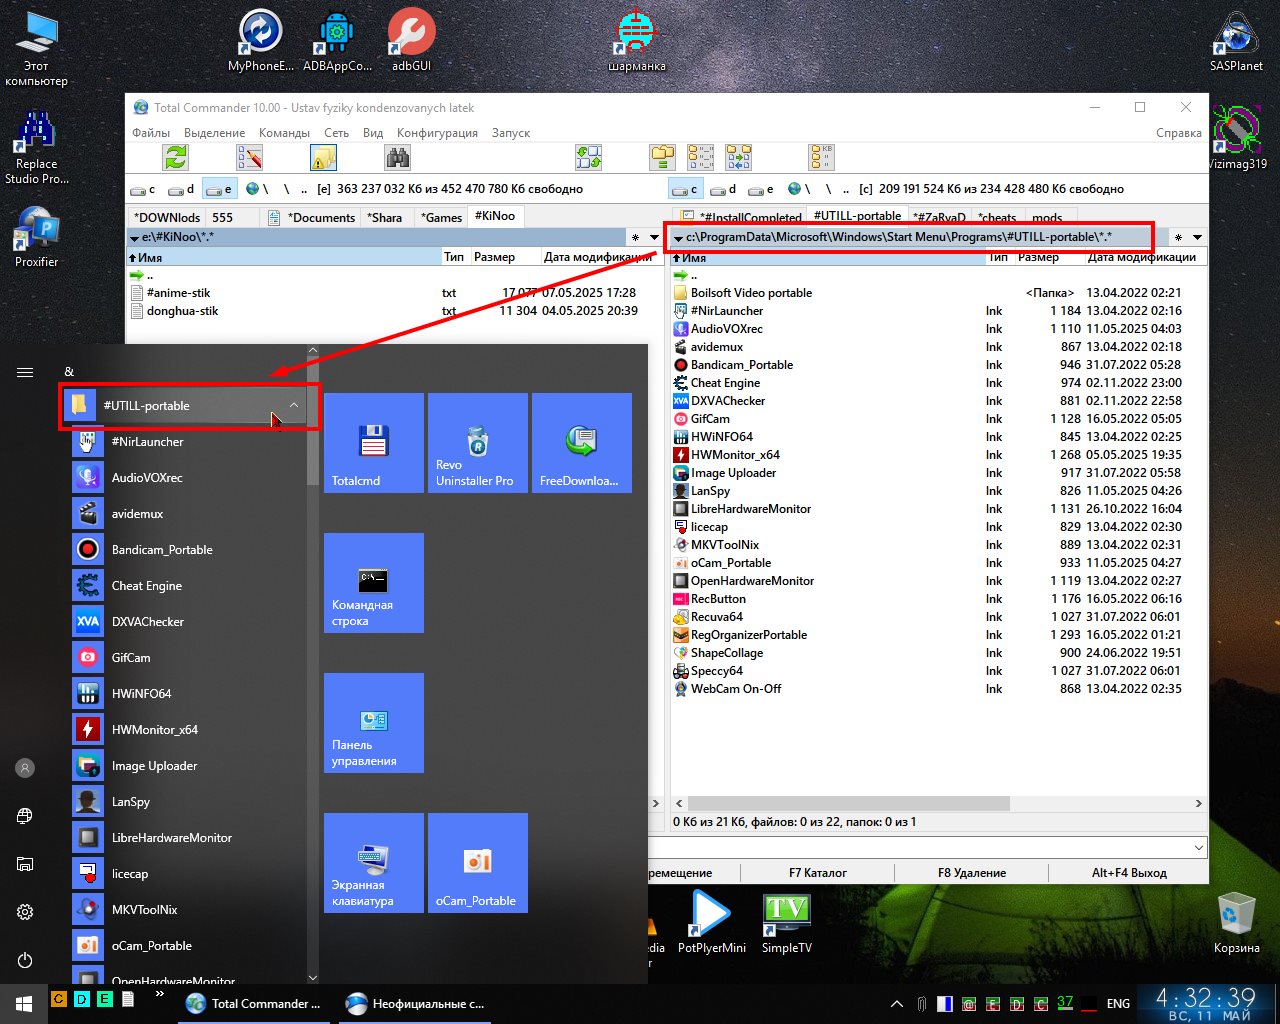
Task: Select drive c in the left panel drive bar
Action: (143, 189)
